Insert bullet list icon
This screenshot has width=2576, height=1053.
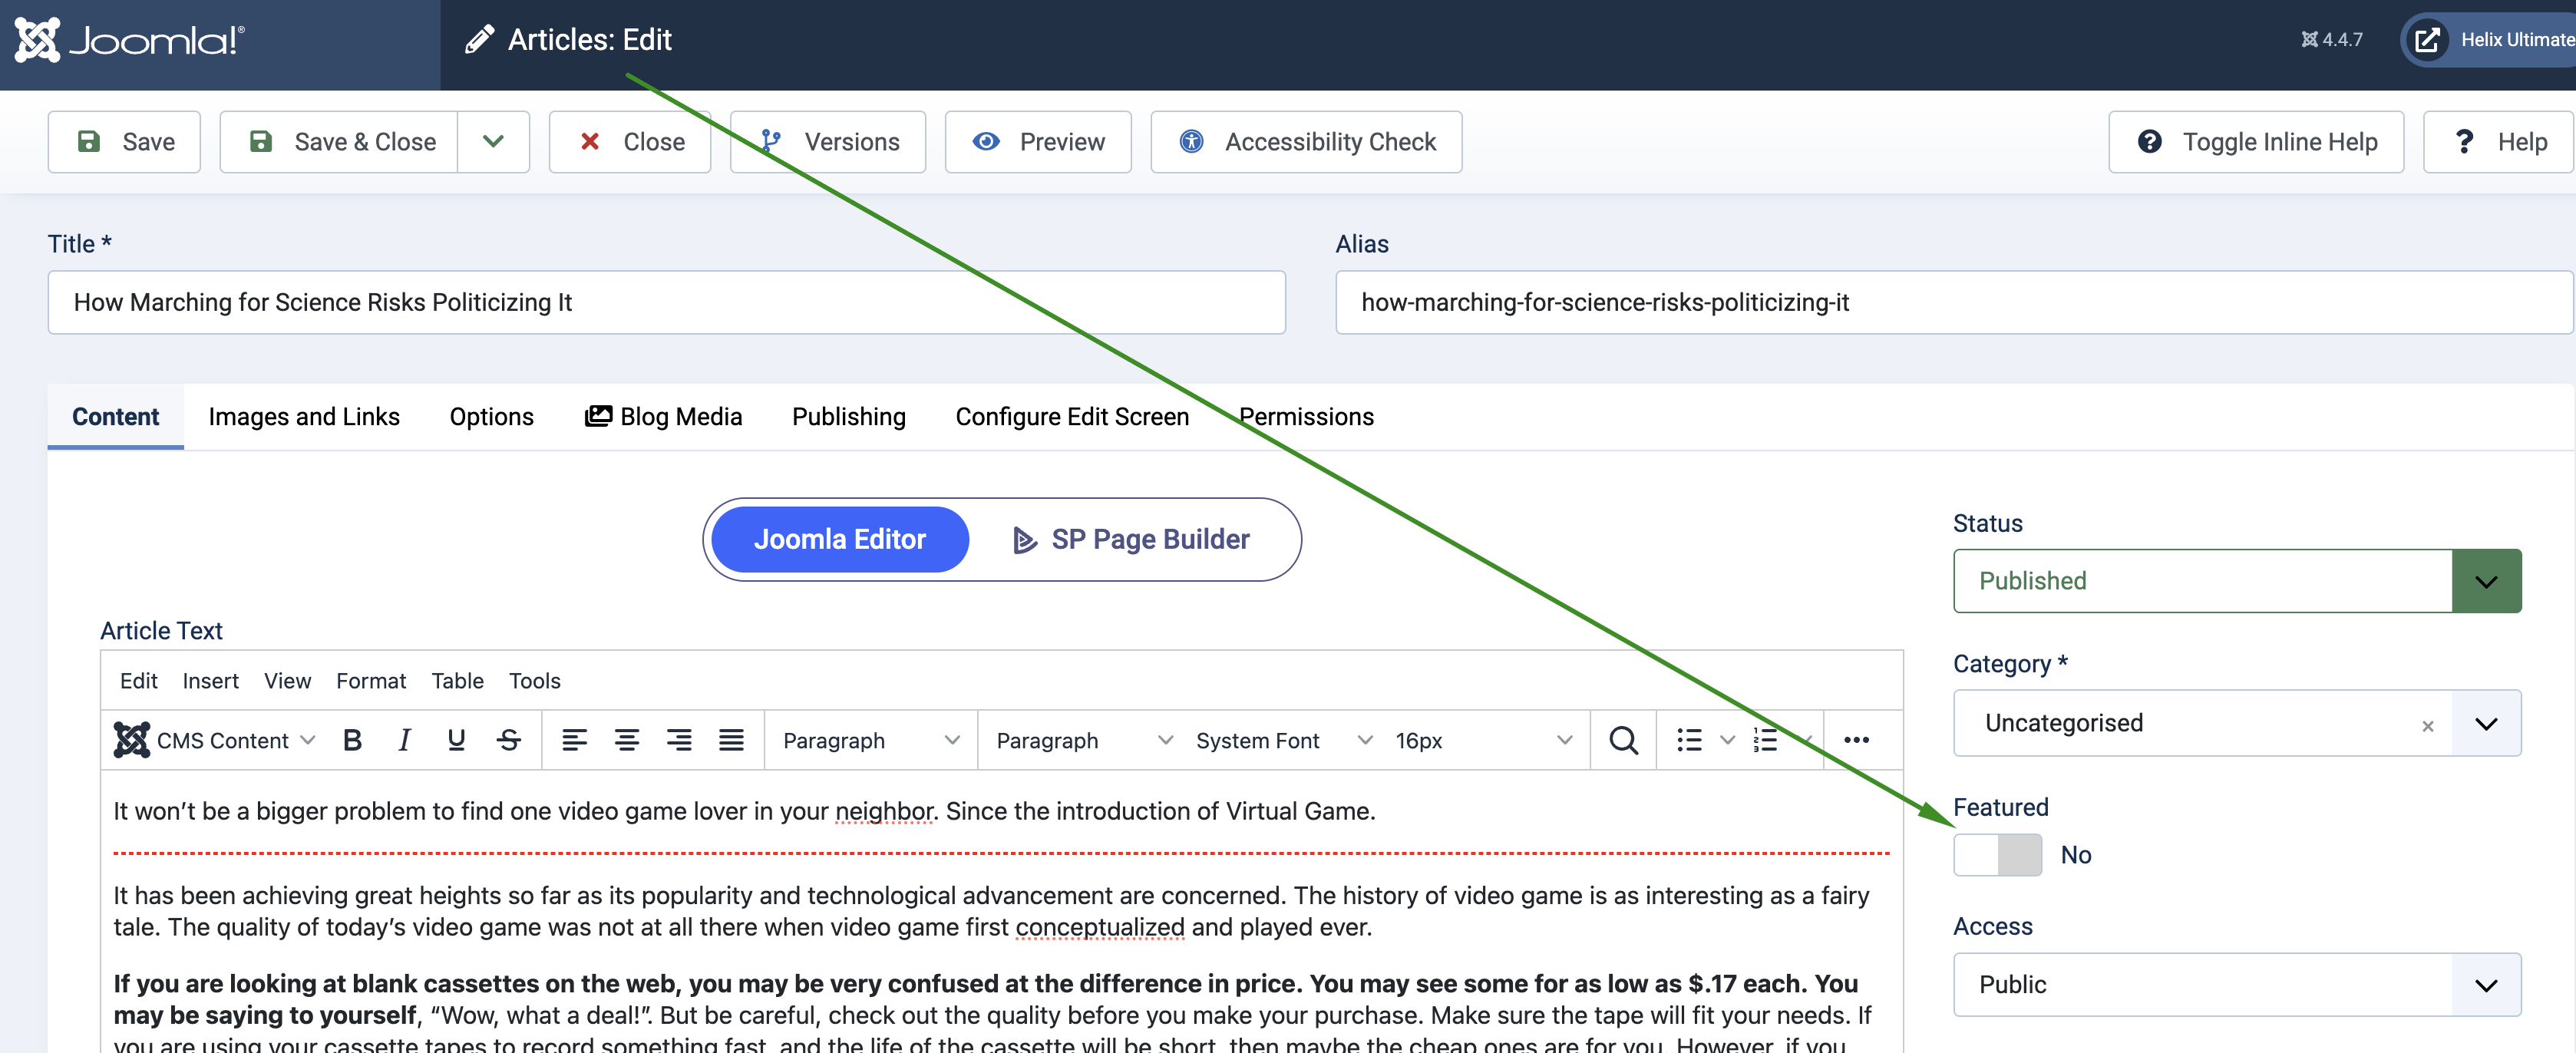point(1689,740)
